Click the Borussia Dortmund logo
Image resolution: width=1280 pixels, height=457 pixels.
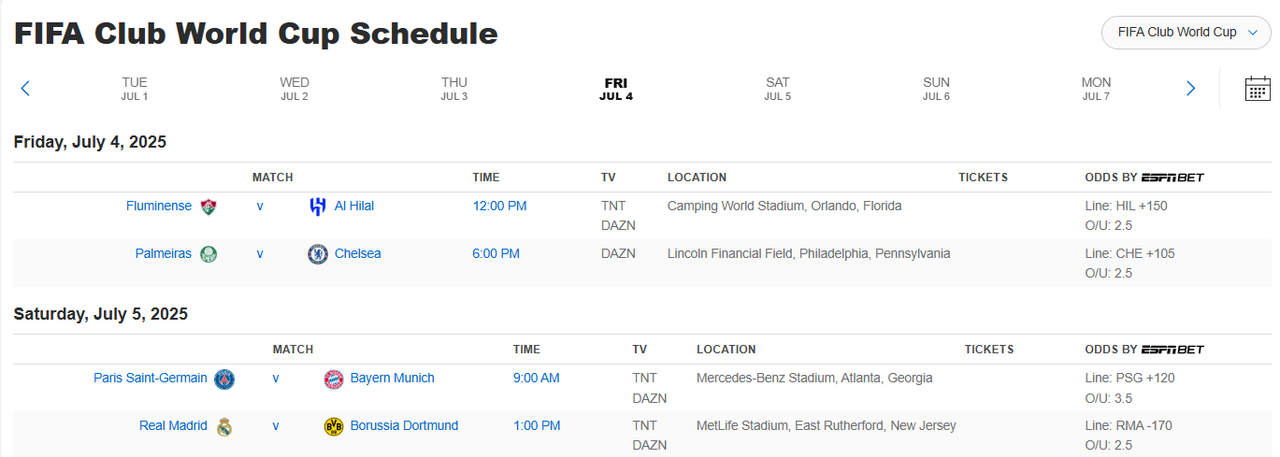[x=334, y=427]
